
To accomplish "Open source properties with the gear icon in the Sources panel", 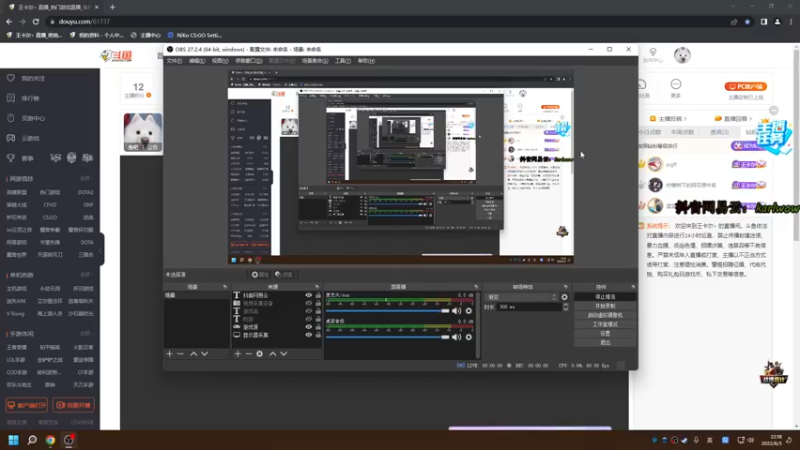I will (x=260, y=354).
